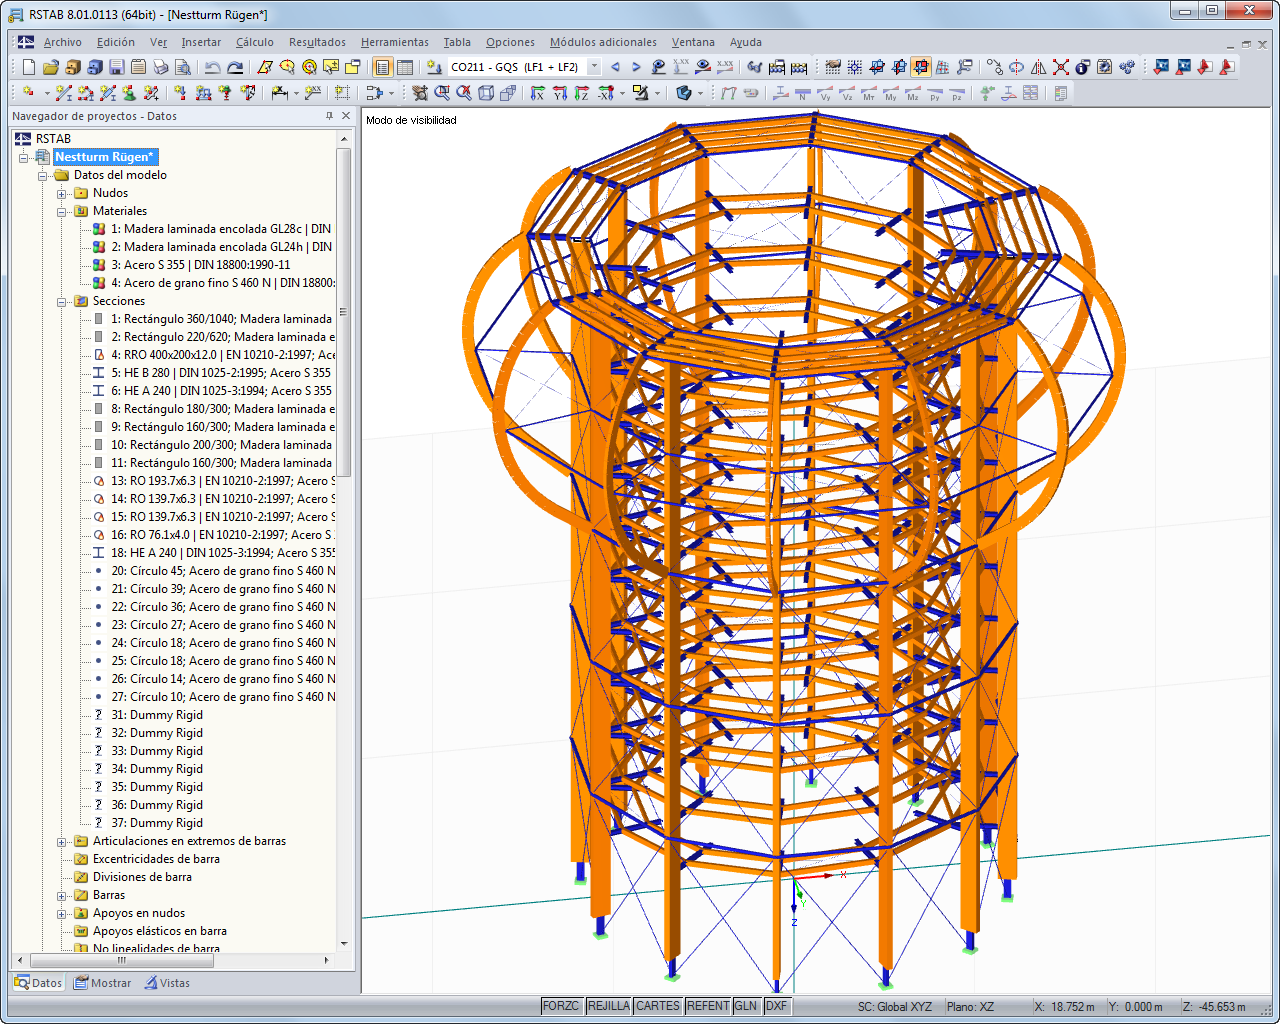Screen dimensions: 1280x1024
Task: Switch to the Mostrar tab
Action: 103,983
